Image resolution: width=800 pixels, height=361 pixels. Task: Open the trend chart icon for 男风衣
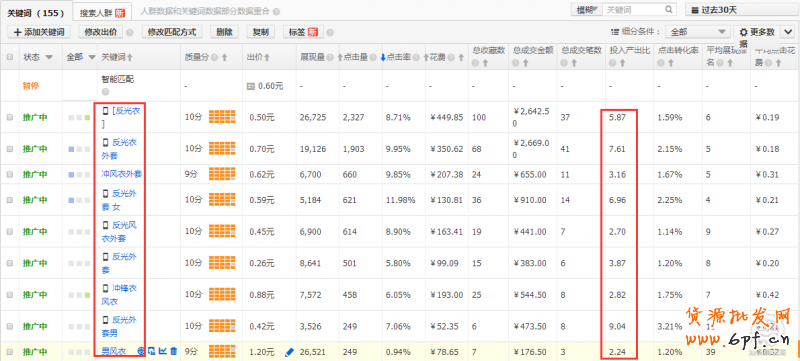pyautogui.click(x=163, y=351)
